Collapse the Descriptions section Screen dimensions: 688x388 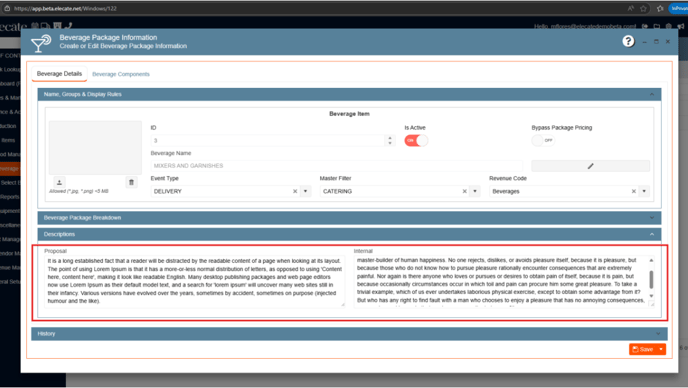(652, 234)
